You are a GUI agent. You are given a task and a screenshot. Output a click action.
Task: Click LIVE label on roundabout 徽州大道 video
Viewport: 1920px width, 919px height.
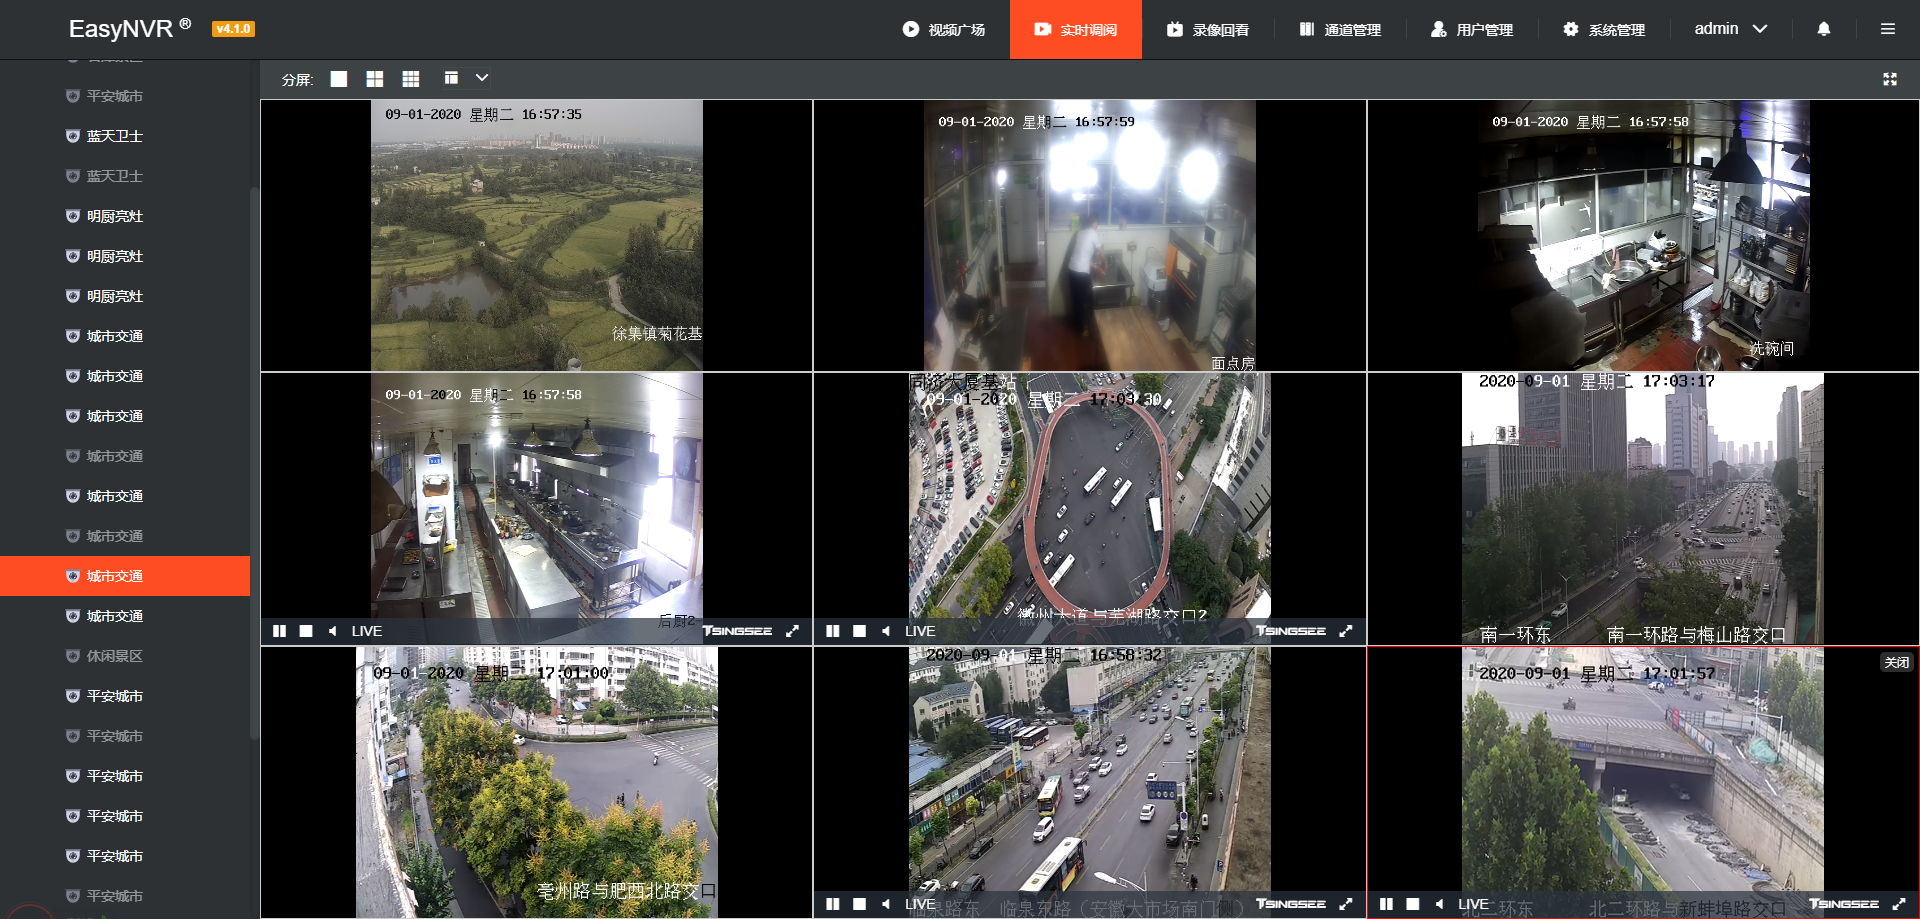point(920,631)
